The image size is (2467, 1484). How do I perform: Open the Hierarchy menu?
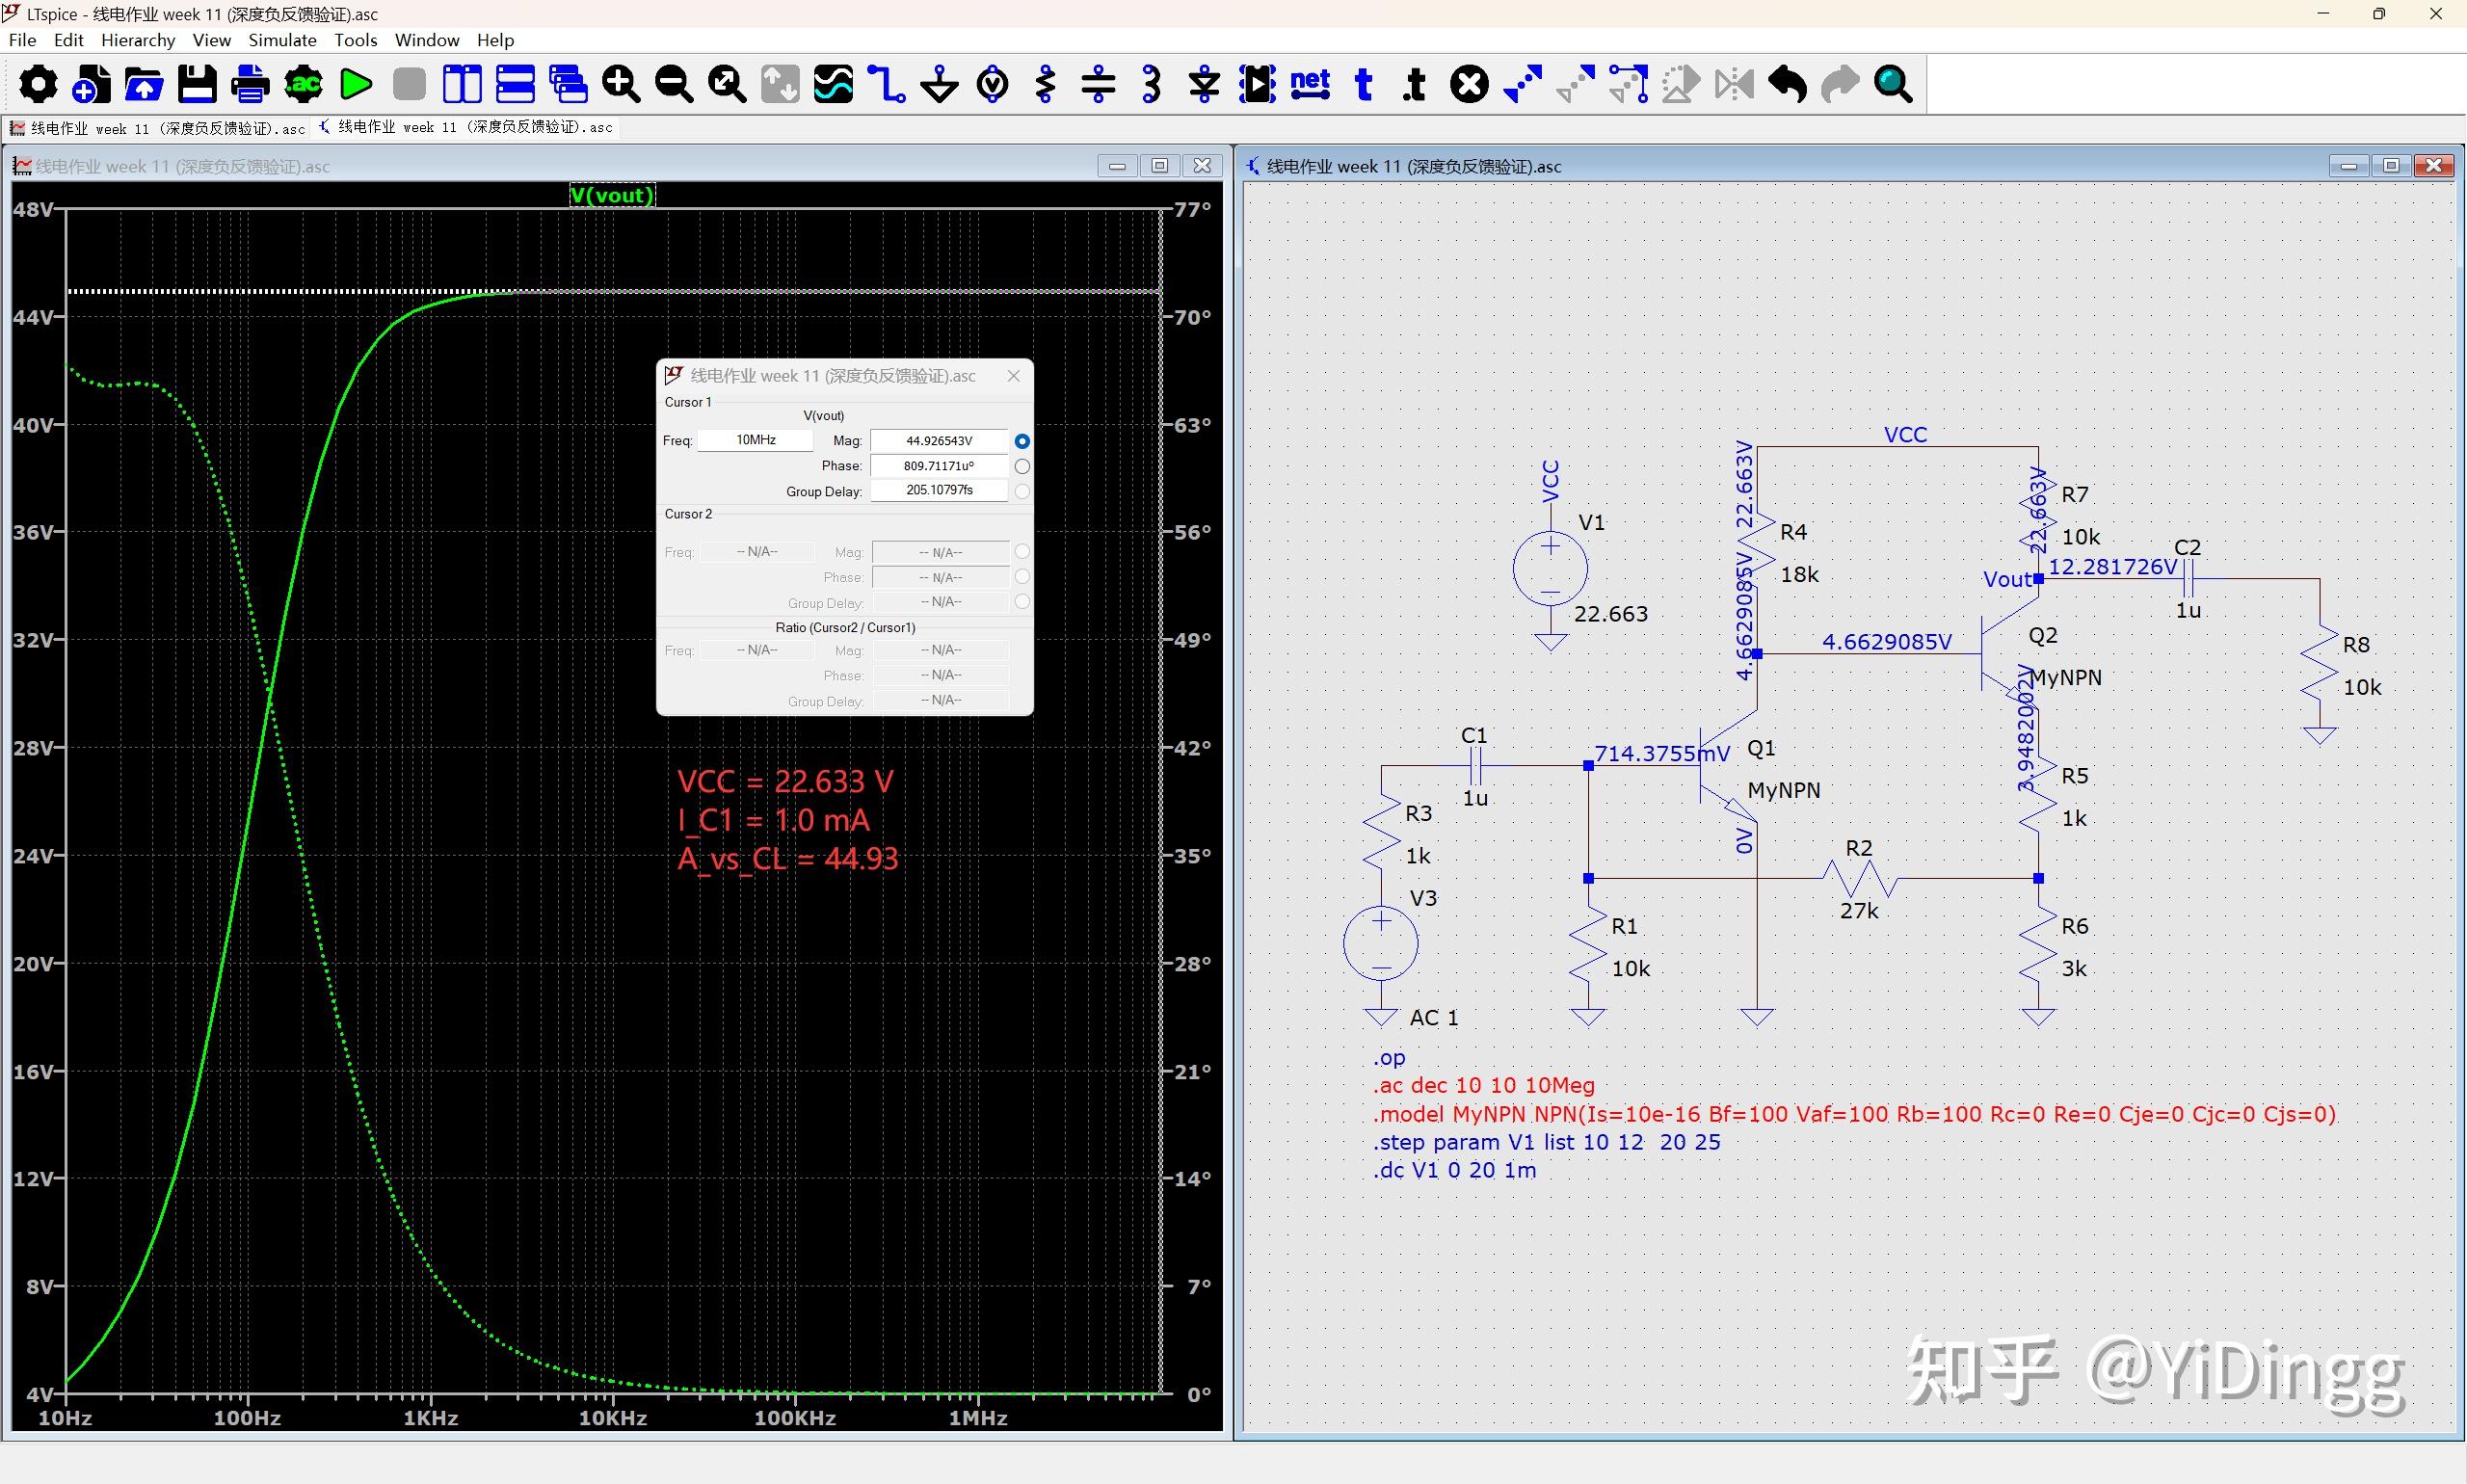click(138, 40)
